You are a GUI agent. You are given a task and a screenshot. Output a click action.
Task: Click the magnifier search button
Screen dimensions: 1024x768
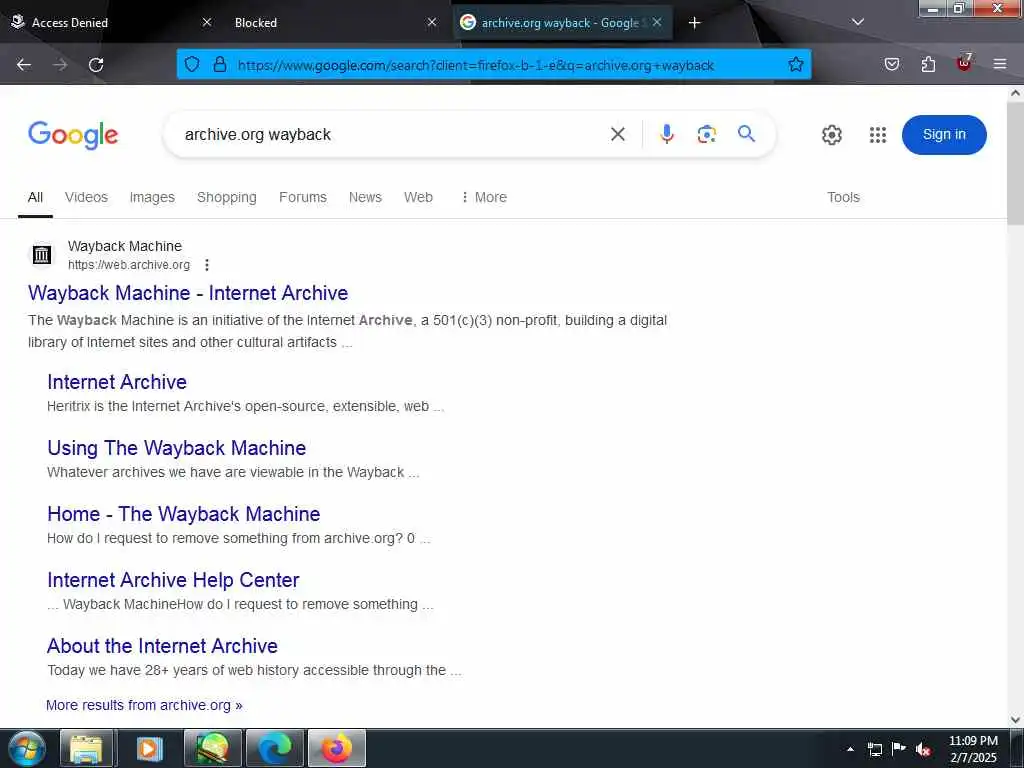[x=746, y=134]
